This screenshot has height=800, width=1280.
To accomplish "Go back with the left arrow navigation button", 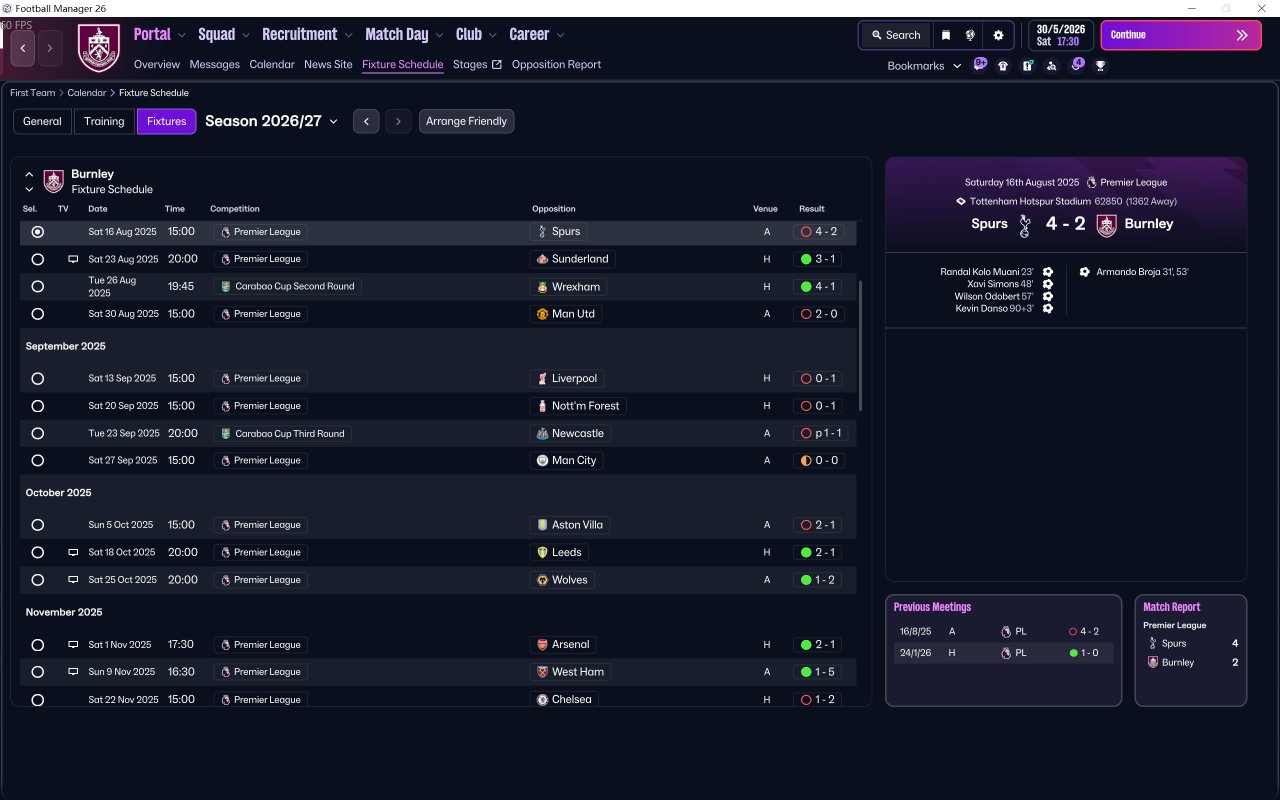I will 23,48.
